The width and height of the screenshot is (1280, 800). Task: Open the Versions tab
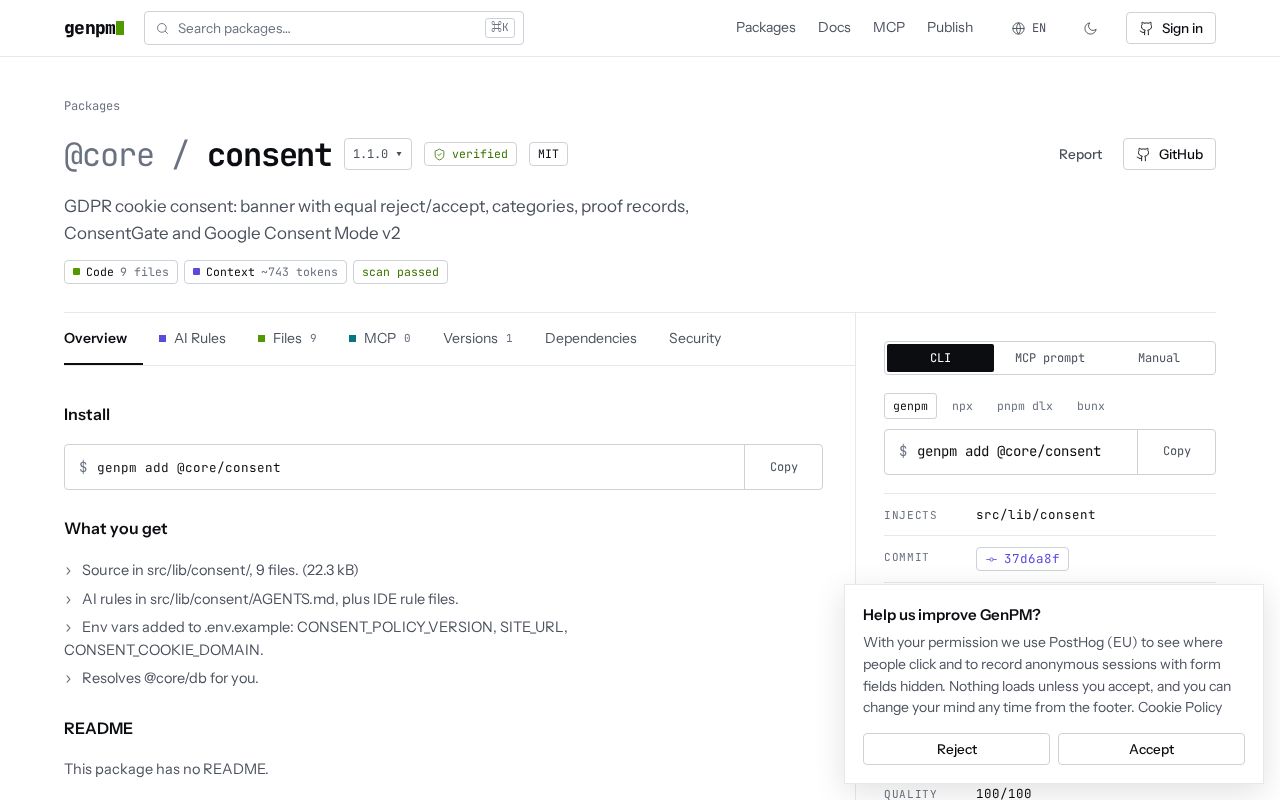click(478, 338)
